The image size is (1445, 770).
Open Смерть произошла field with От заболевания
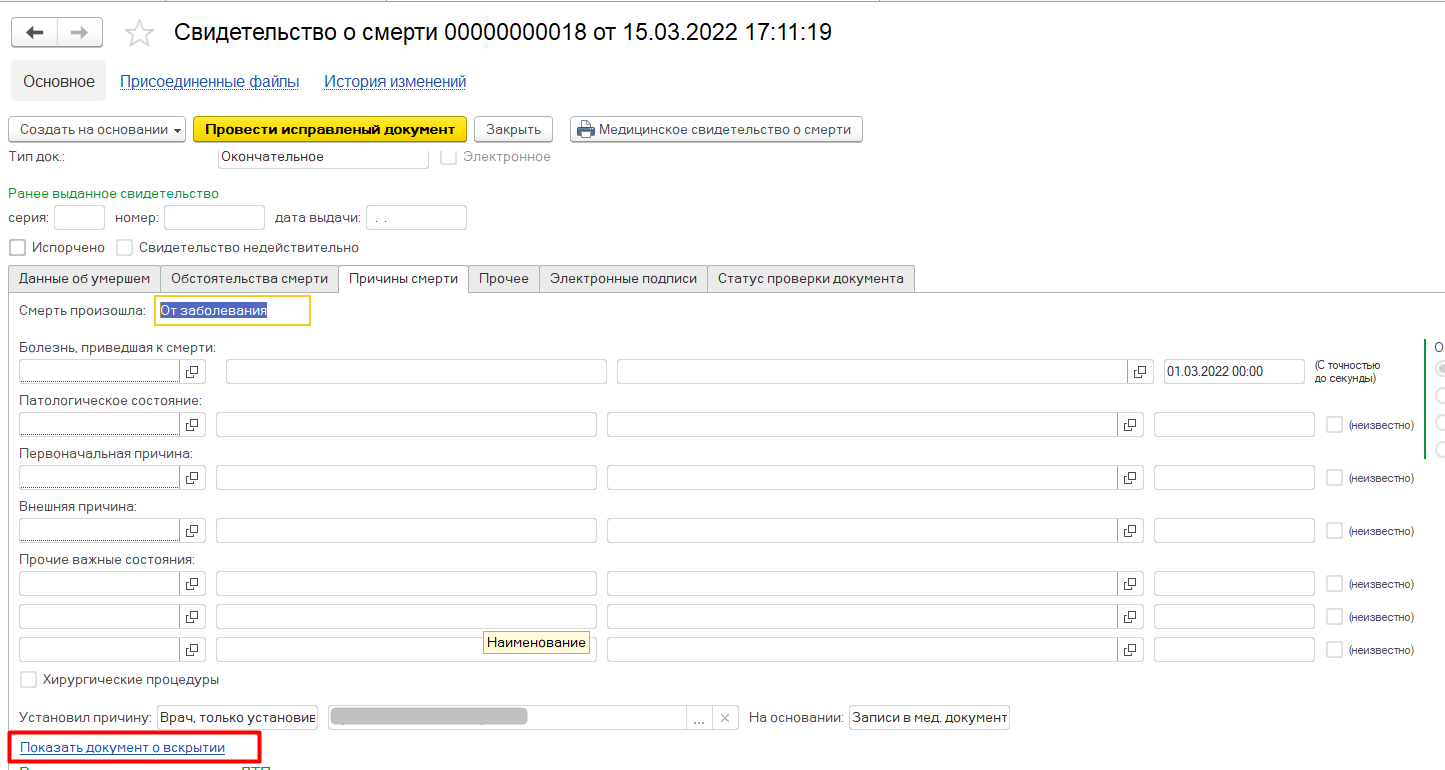point(232,310)
